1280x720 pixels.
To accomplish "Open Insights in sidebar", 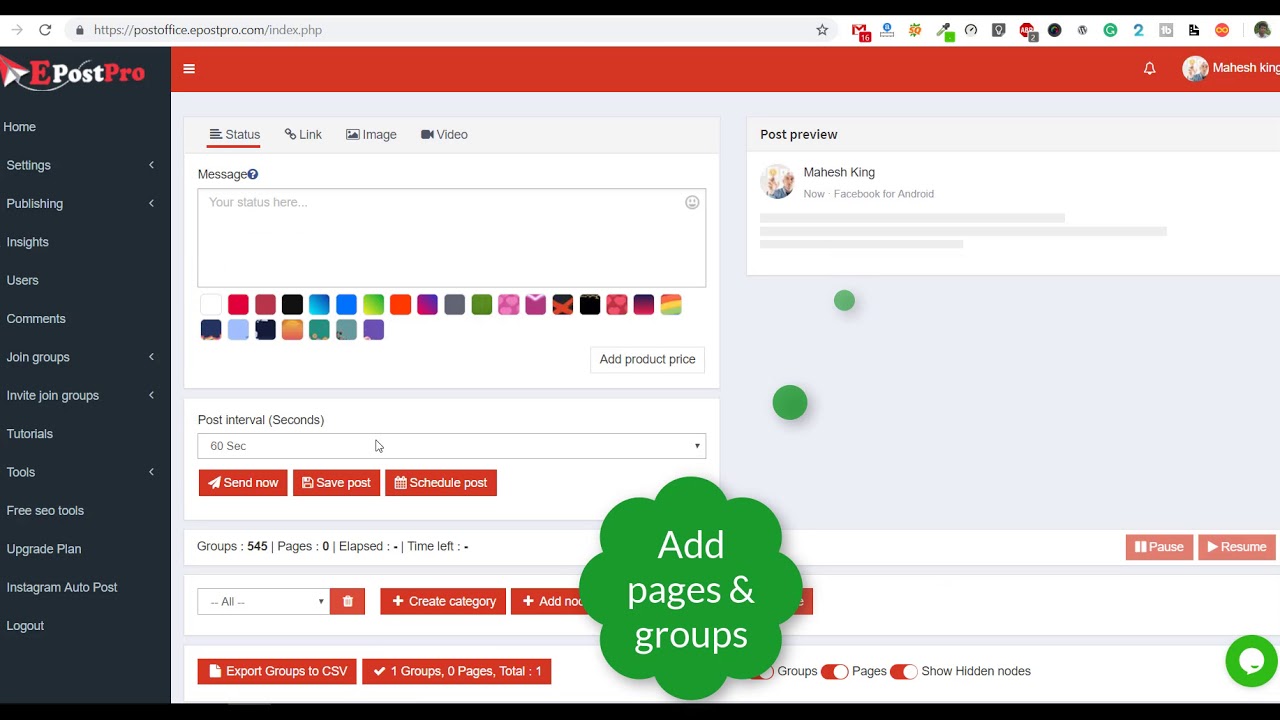I will 28,242.
